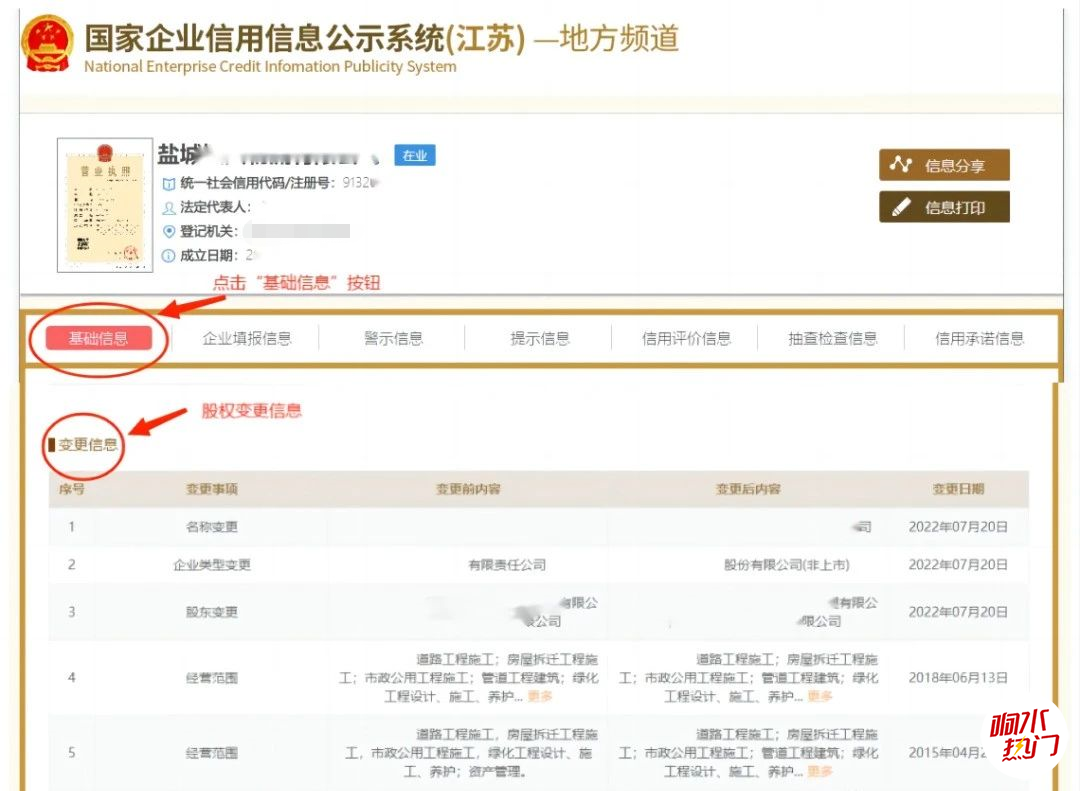Click the 变更后内容 column header

pyautogui.click(x=748, y=489)
